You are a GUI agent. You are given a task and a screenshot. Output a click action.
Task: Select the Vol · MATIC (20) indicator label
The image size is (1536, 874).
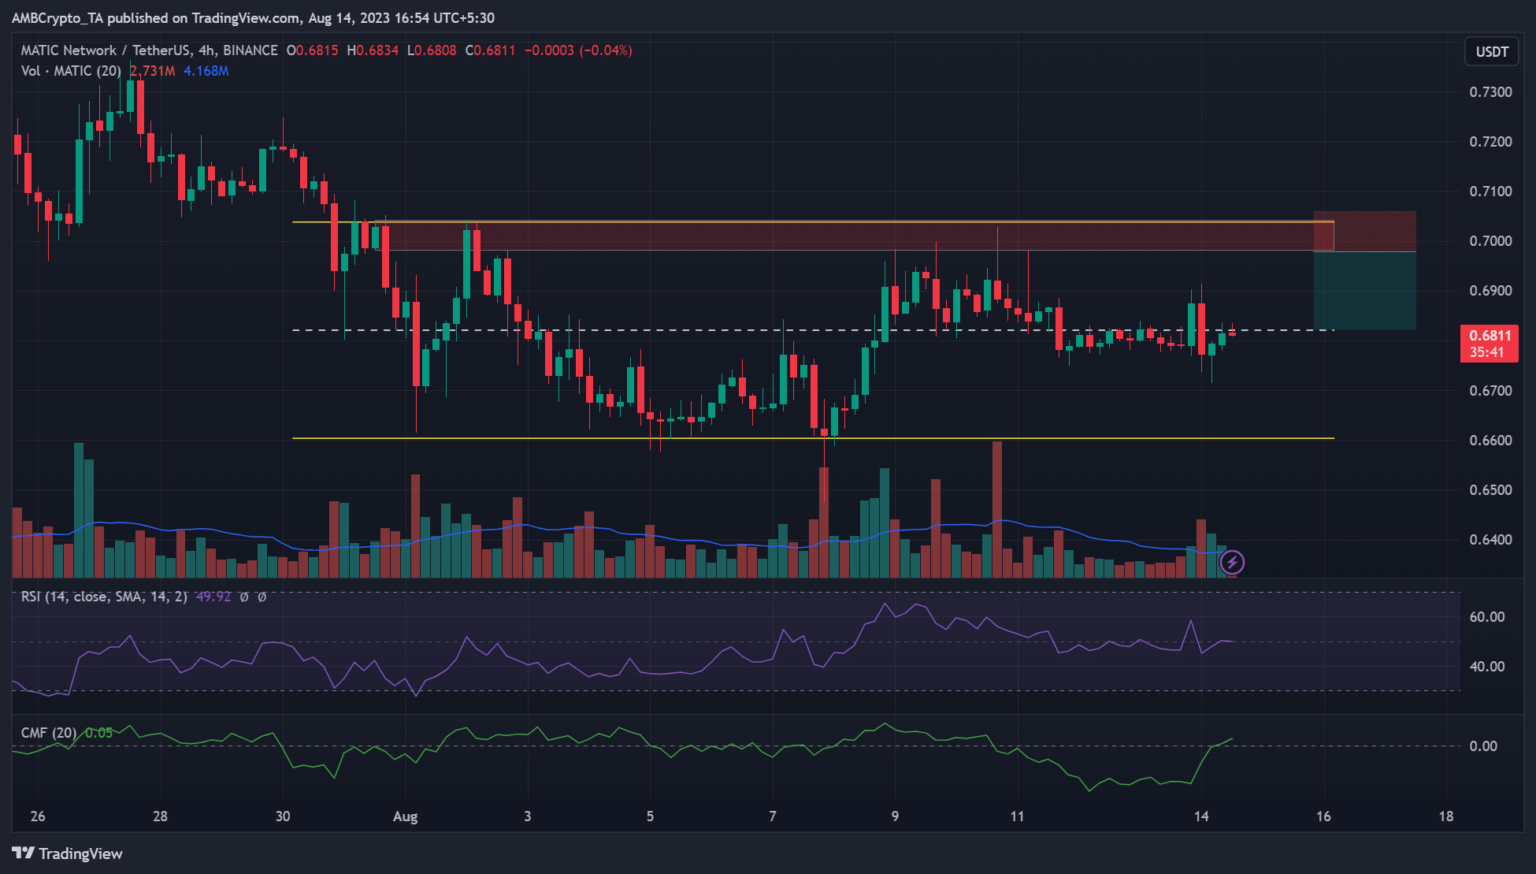point(71,71)
